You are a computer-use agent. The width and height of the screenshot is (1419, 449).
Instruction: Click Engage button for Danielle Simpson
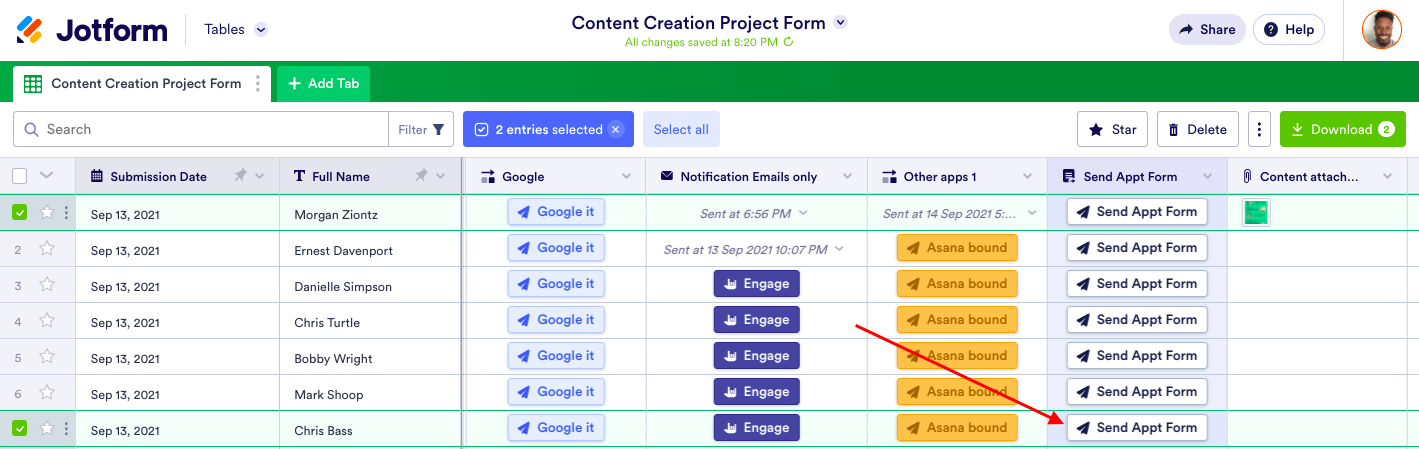coord(756,284)
